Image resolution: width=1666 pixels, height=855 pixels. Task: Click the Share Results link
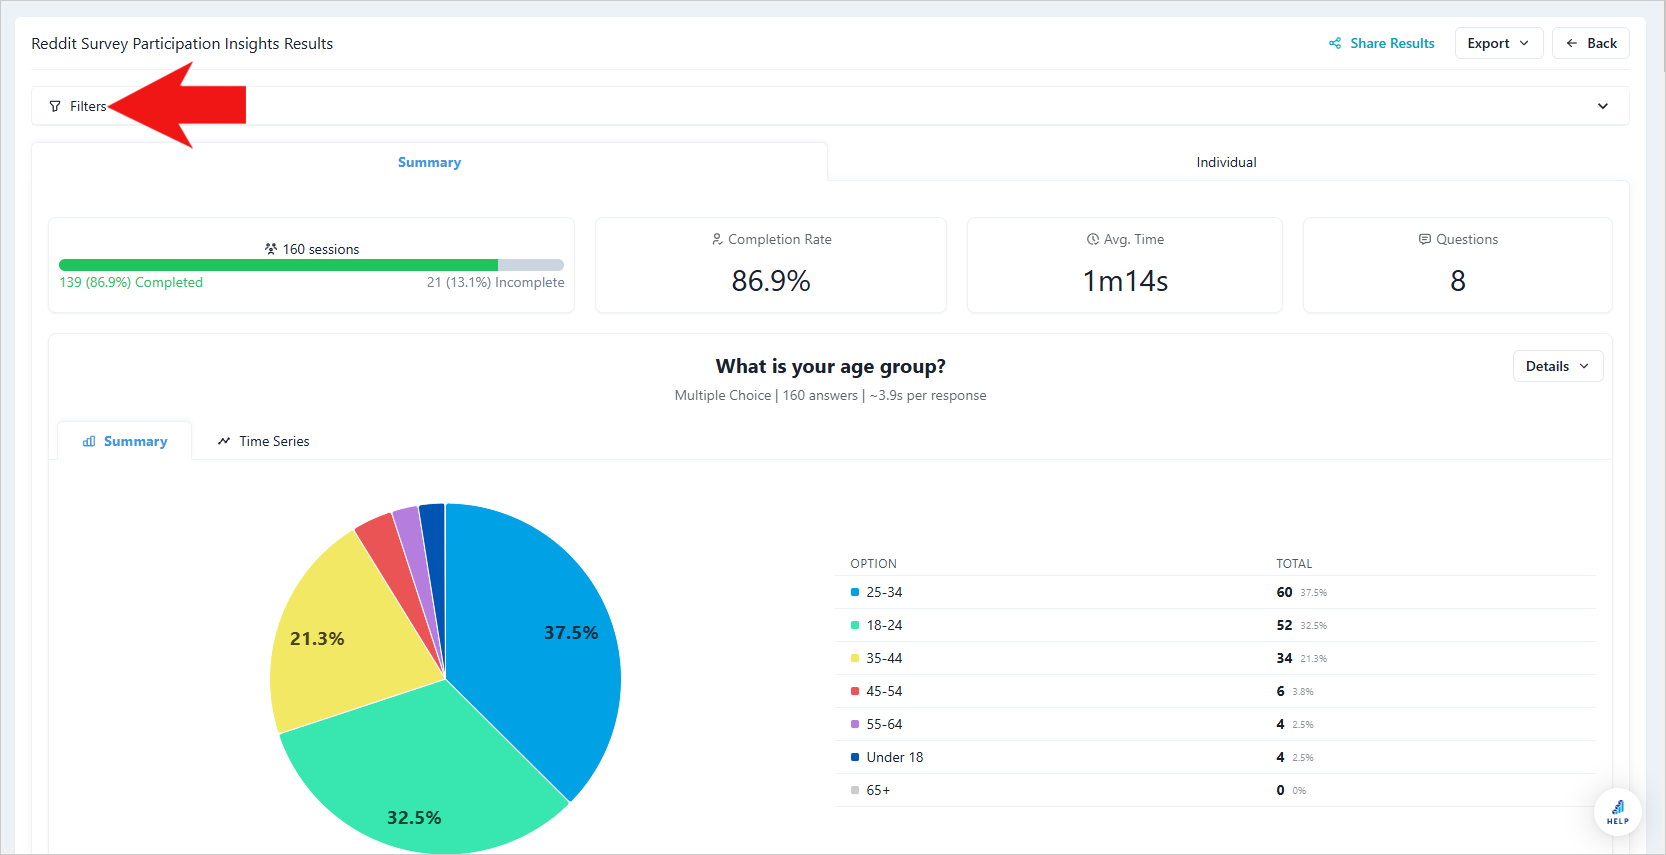[x=1382, y=43]
